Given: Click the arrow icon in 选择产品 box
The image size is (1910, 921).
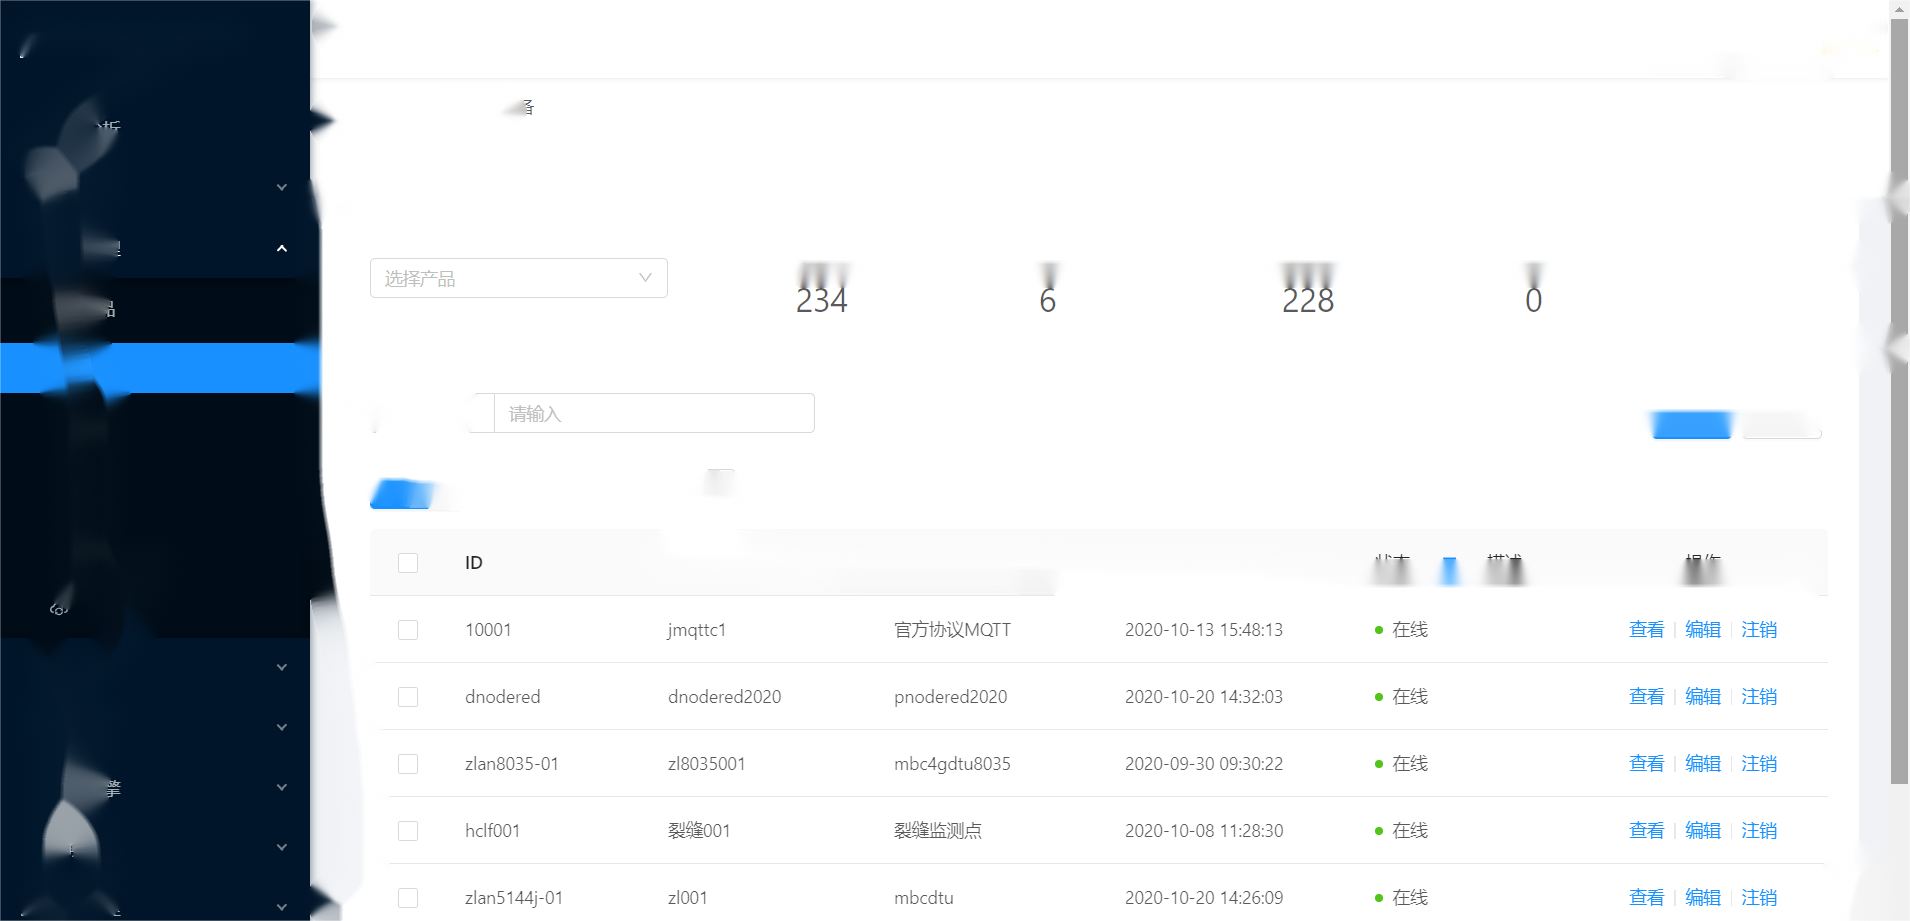Looking at the screenshot, I should [x=645, y=278].
